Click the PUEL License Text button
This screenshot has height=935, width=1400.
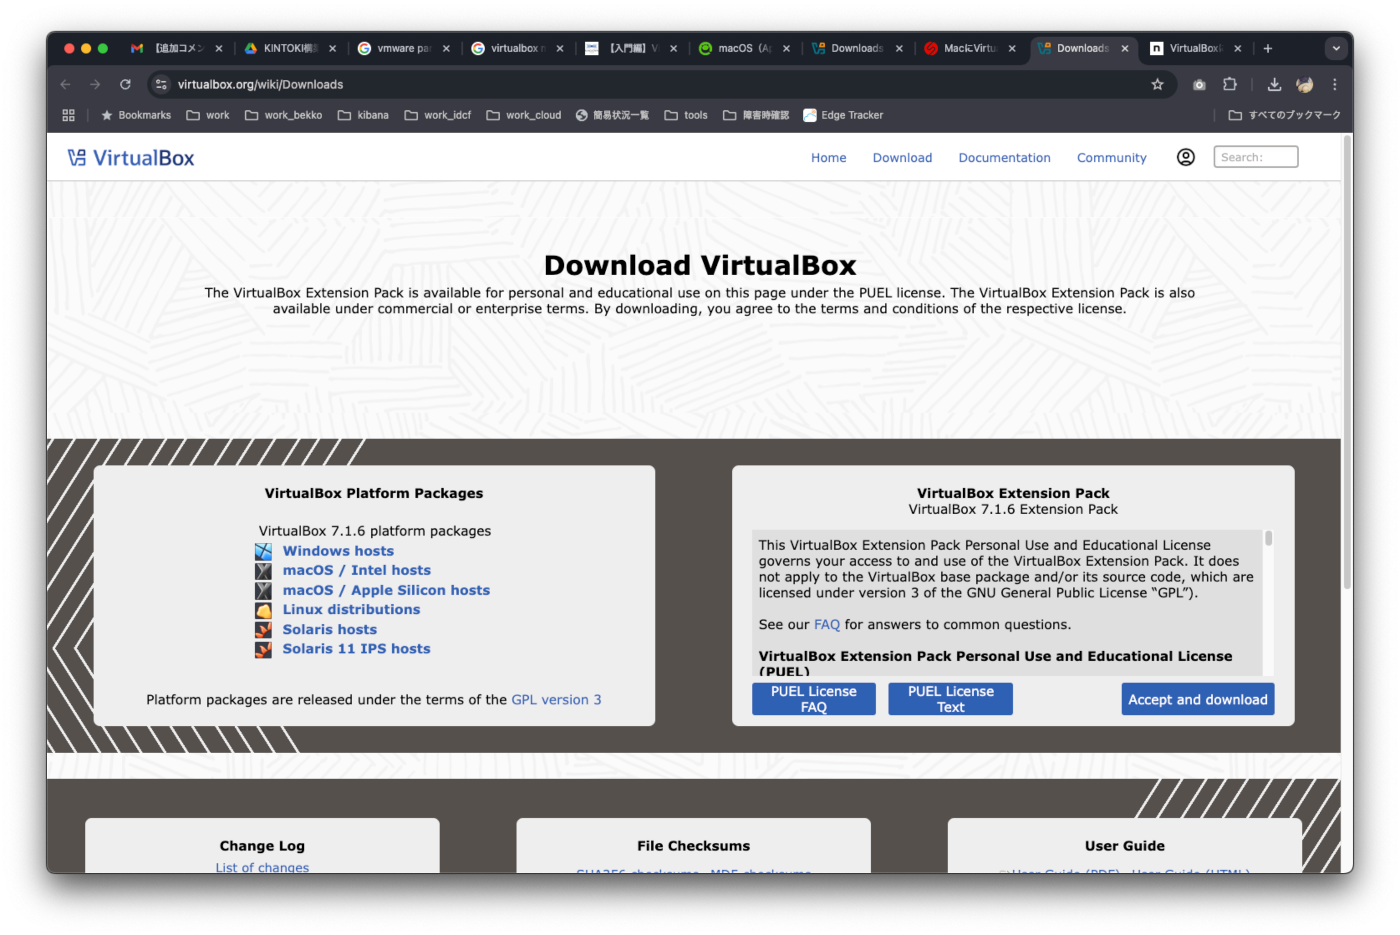coord(950,699)
